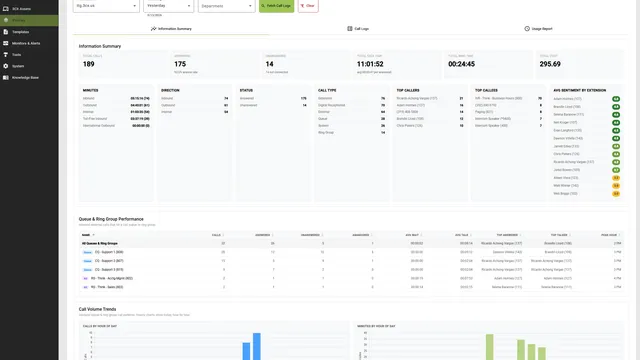Click the table icon beside Call Logs
Viewport: 640px width, 360px height.
click(350, 29)
